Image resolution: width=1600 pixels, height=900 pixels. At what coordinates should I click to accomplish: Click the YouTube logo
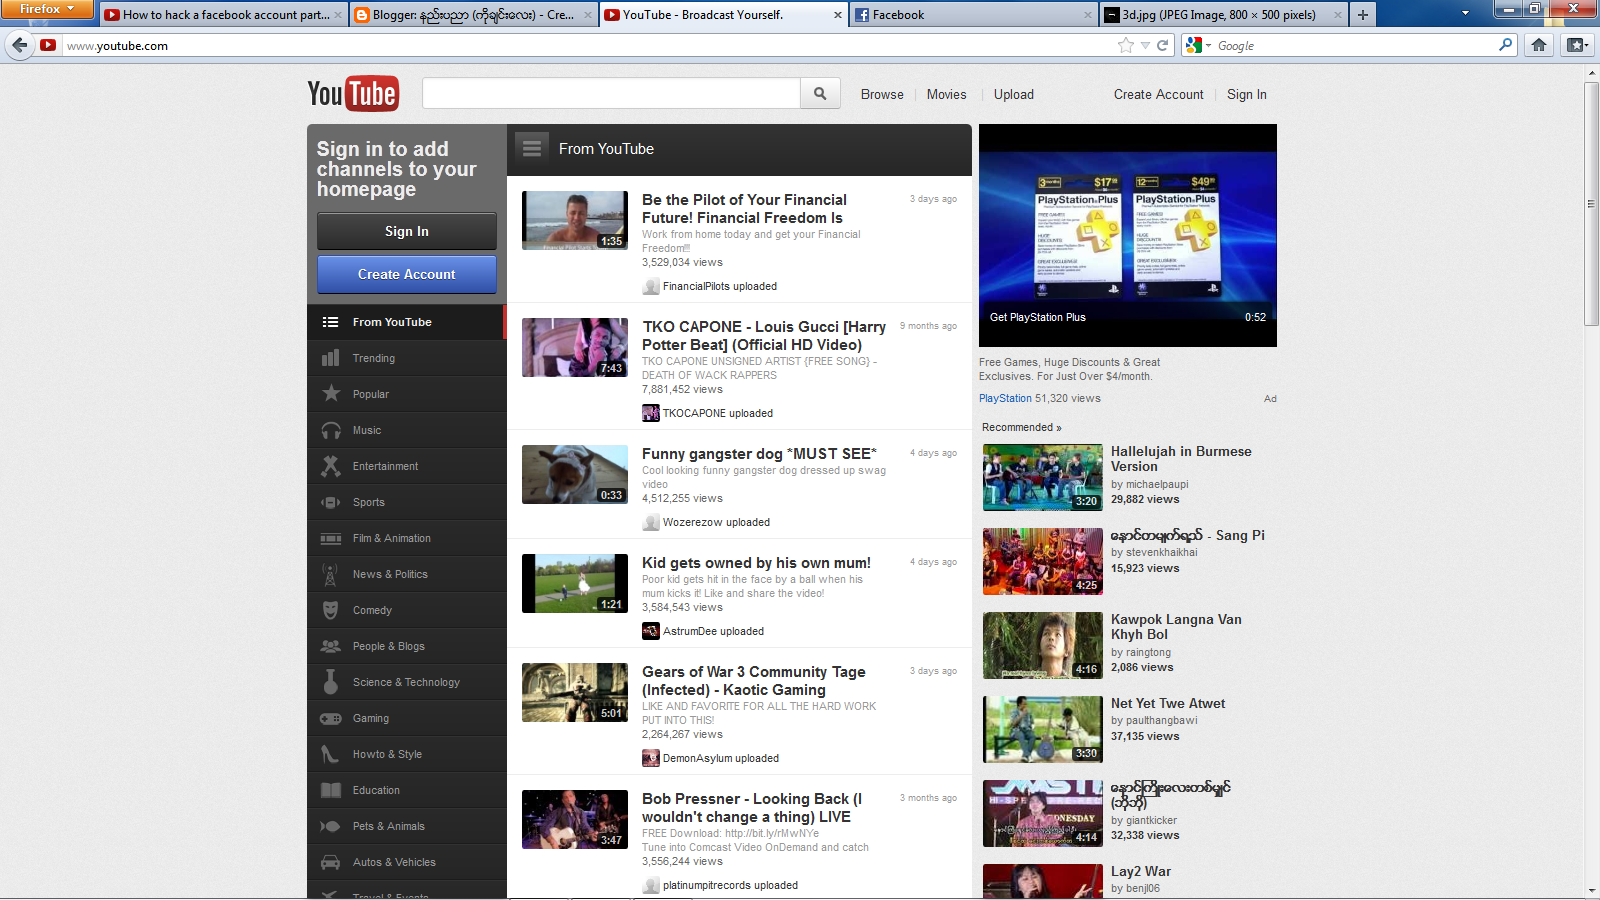pos(353,94)
